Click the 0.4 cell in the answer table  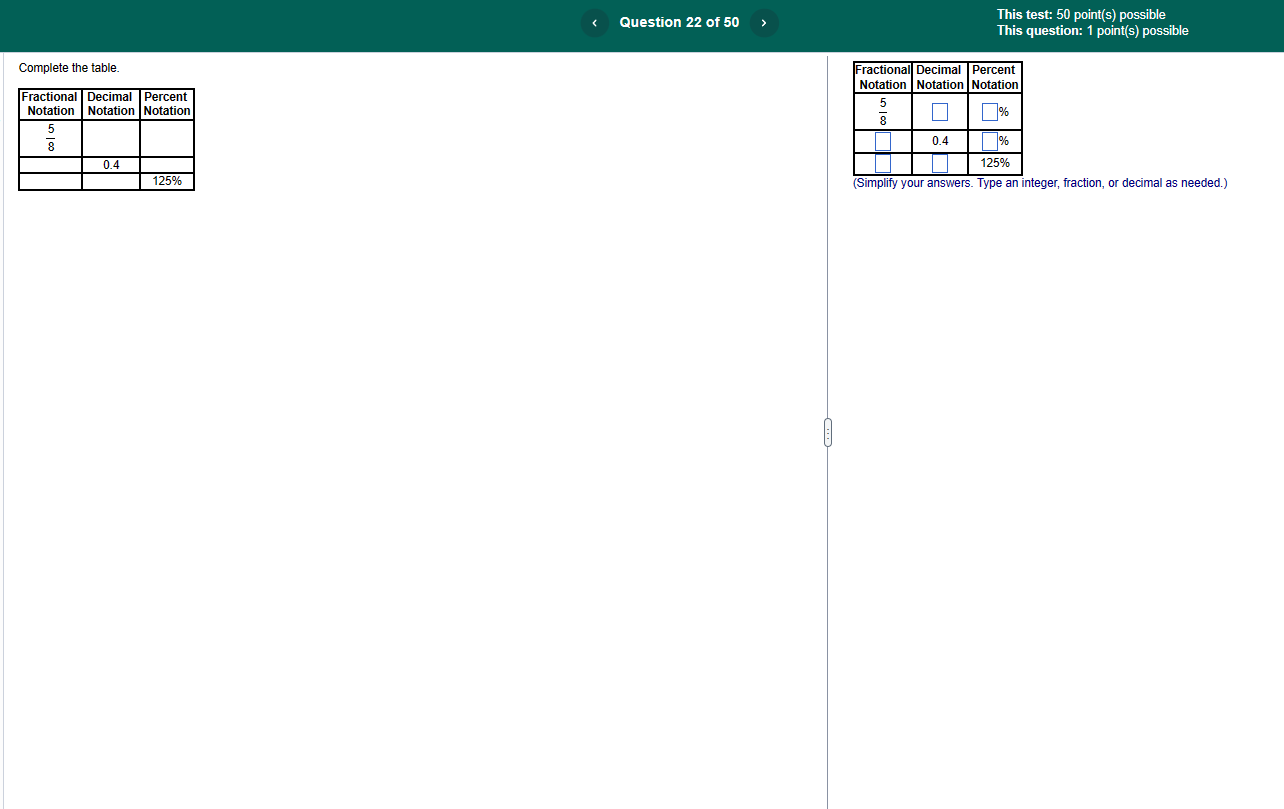pyautogui.click(x=939, y=141)
